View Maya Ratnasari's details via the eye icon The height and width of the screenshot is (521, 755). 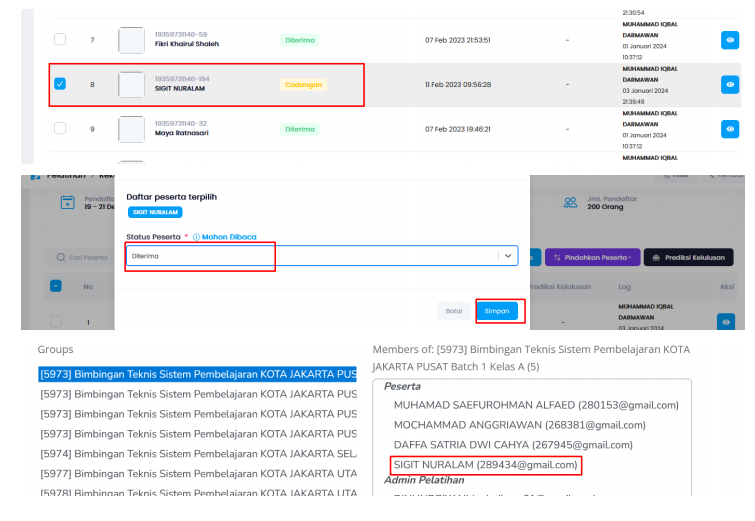[x=730, y=129]
